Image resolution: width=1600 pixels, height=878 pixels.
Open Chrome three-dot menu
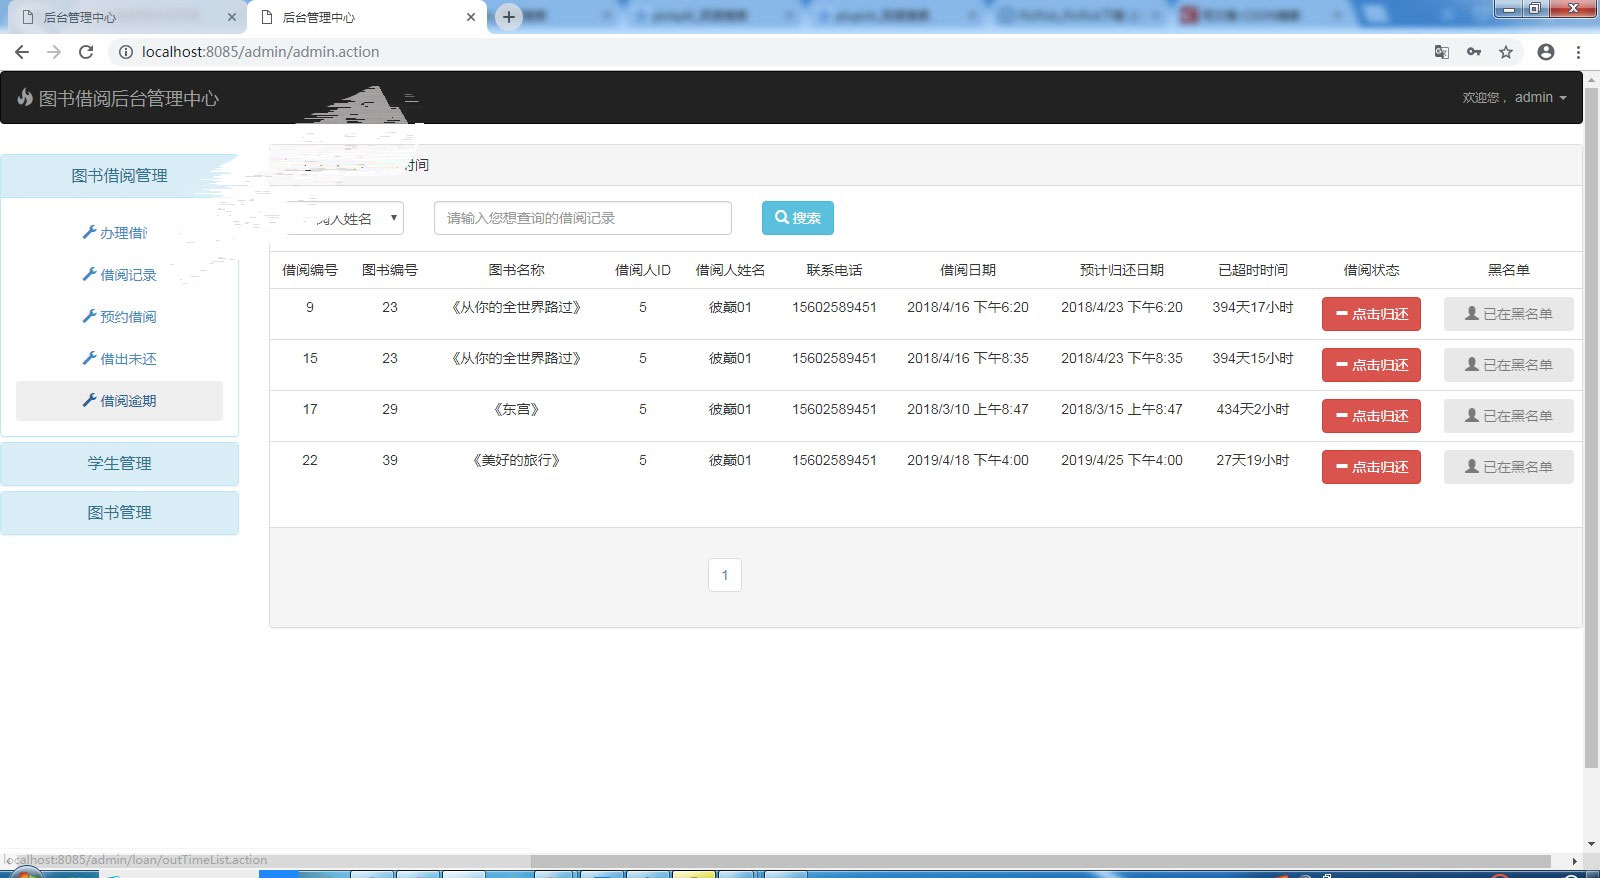coord(1578,52)
